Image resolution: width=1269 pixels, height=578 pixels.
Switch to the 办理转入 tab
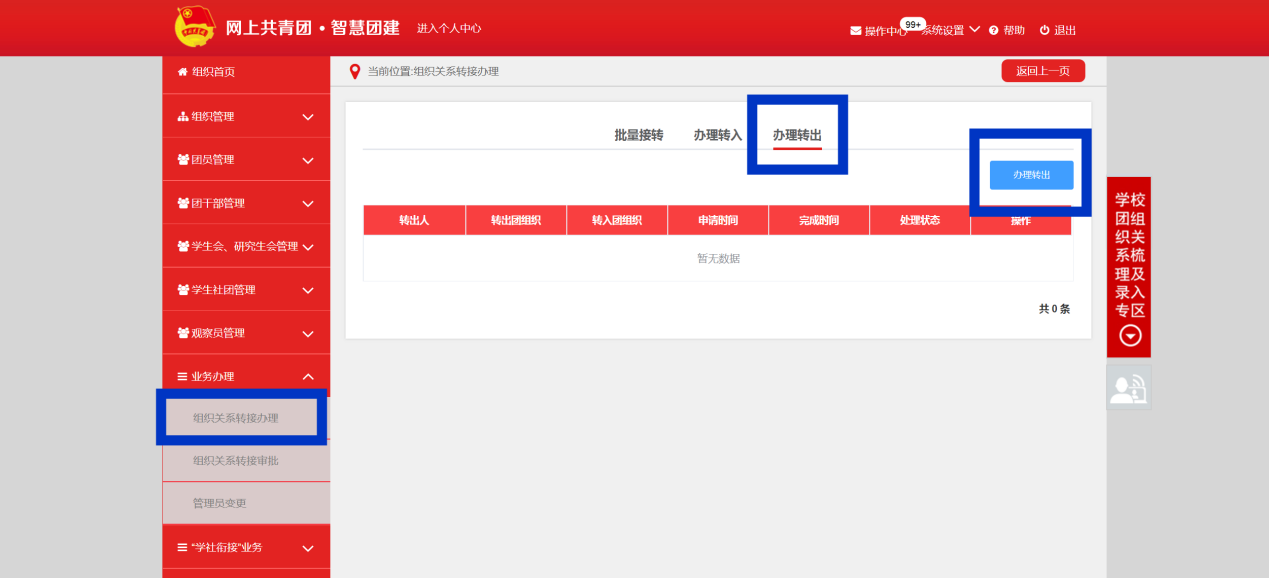tap(717, 135)
